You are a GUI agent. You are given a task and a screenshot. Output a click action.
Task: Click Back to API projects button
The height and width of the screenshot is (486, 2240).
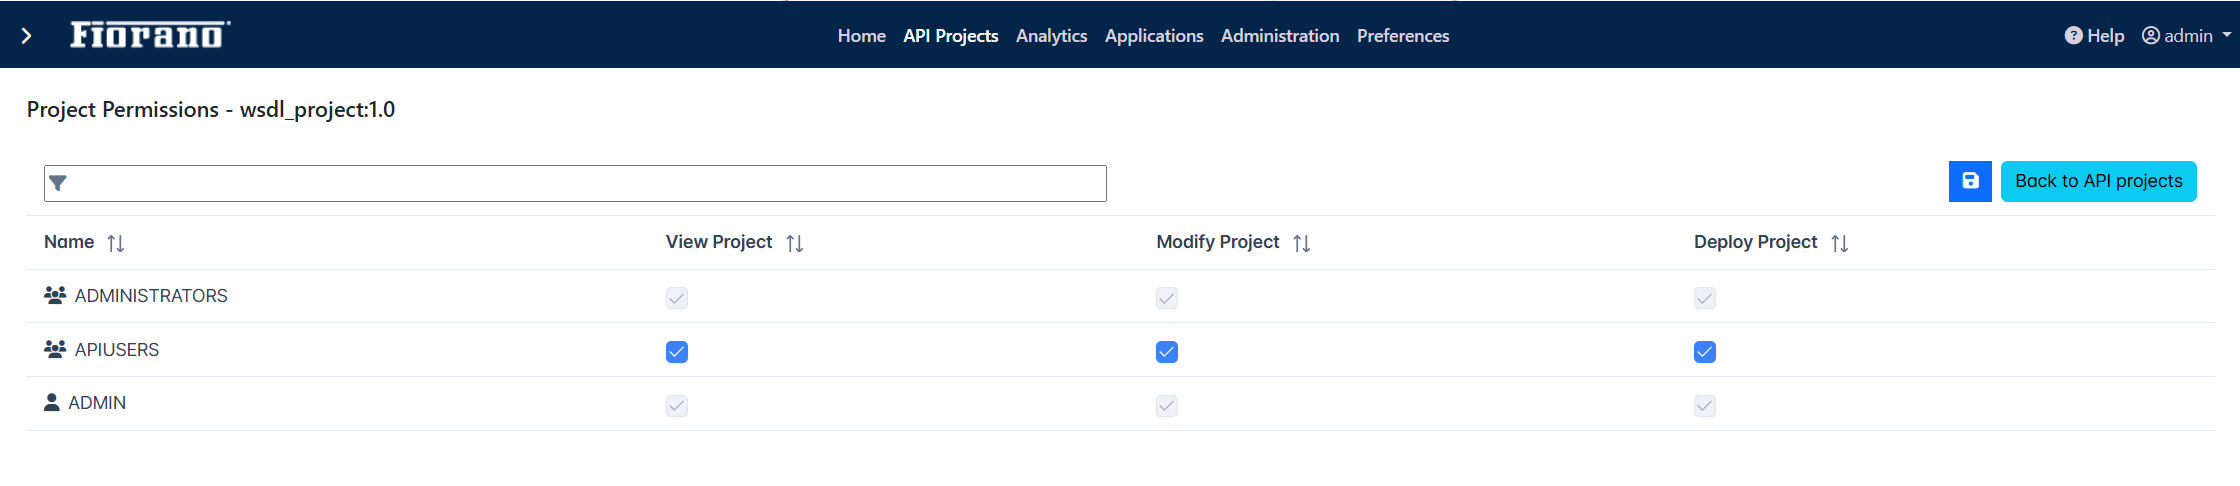pos(2099,181)
